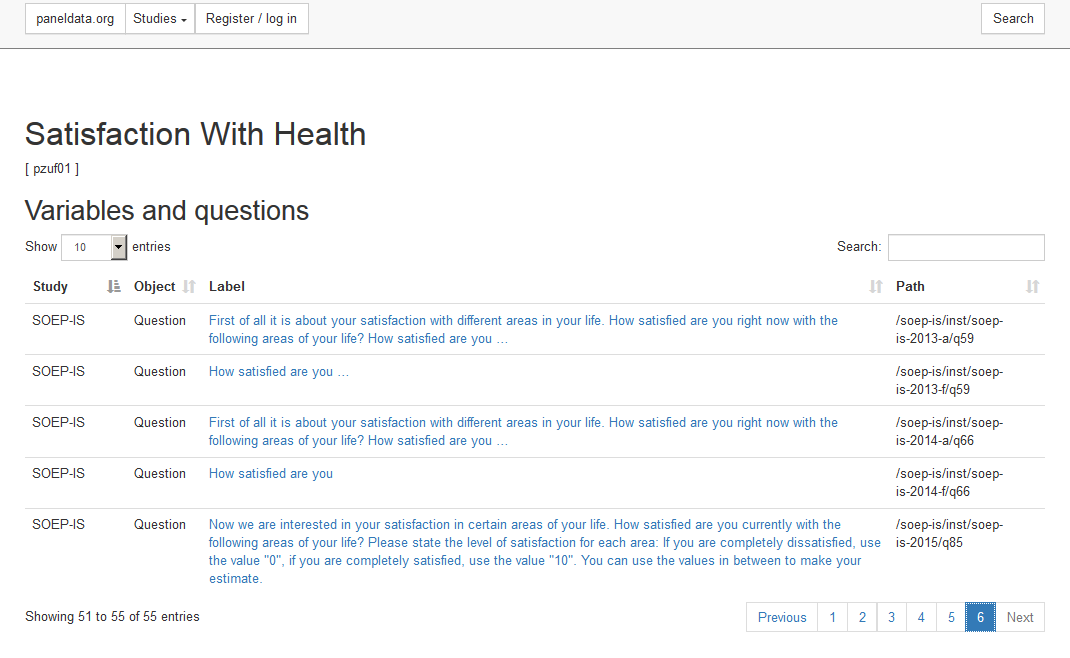Expand the Studies dropdown menu
This screenshot has height=658, width=1070.
pos(160,18)
